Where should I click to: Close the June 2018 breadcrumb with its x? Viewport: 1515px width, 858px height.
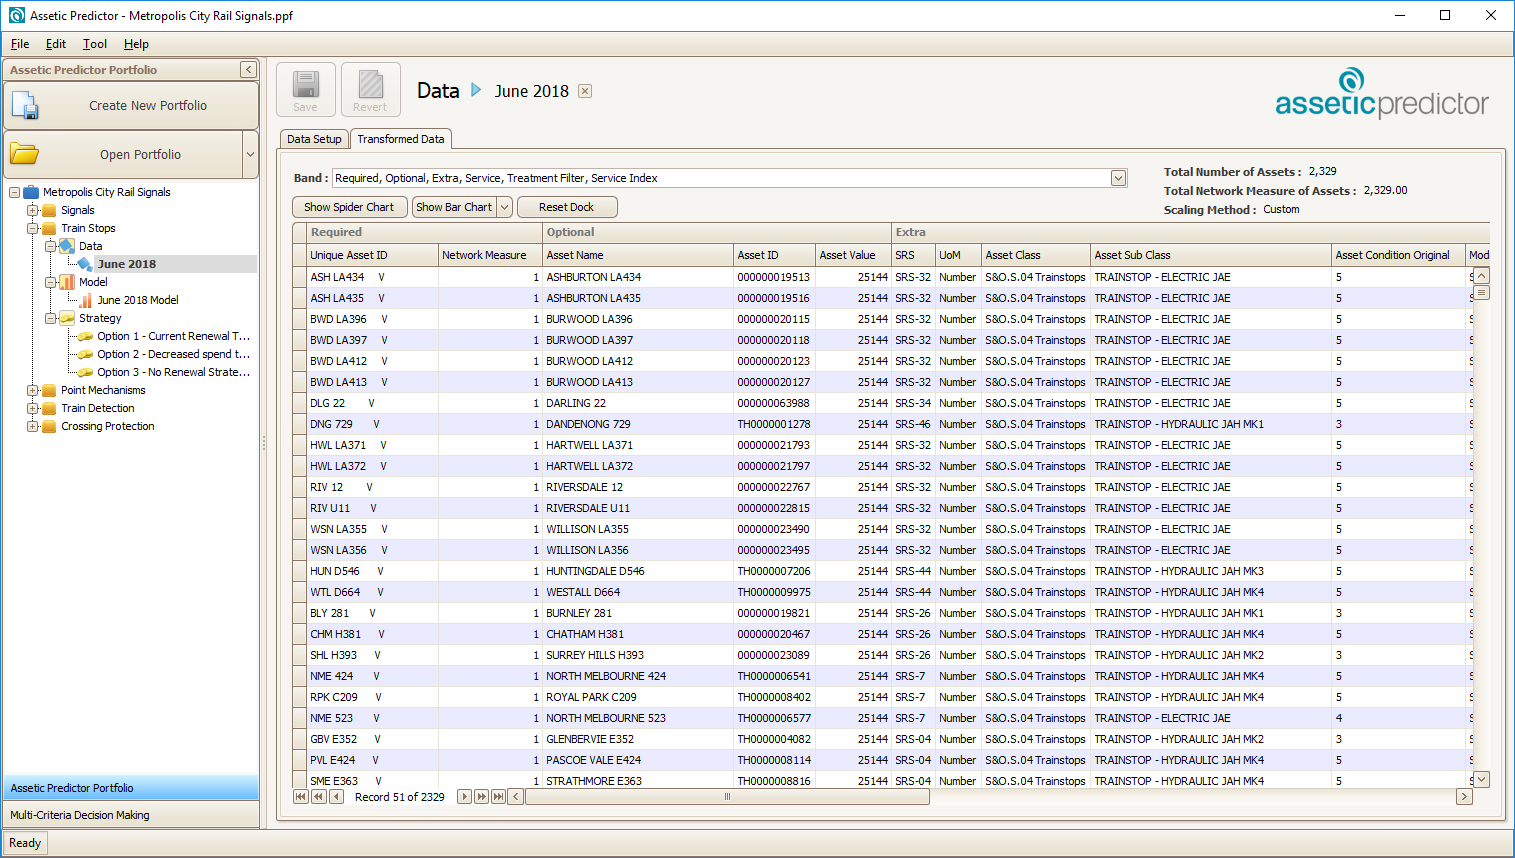pyautogui.click(x=584, y=90)
